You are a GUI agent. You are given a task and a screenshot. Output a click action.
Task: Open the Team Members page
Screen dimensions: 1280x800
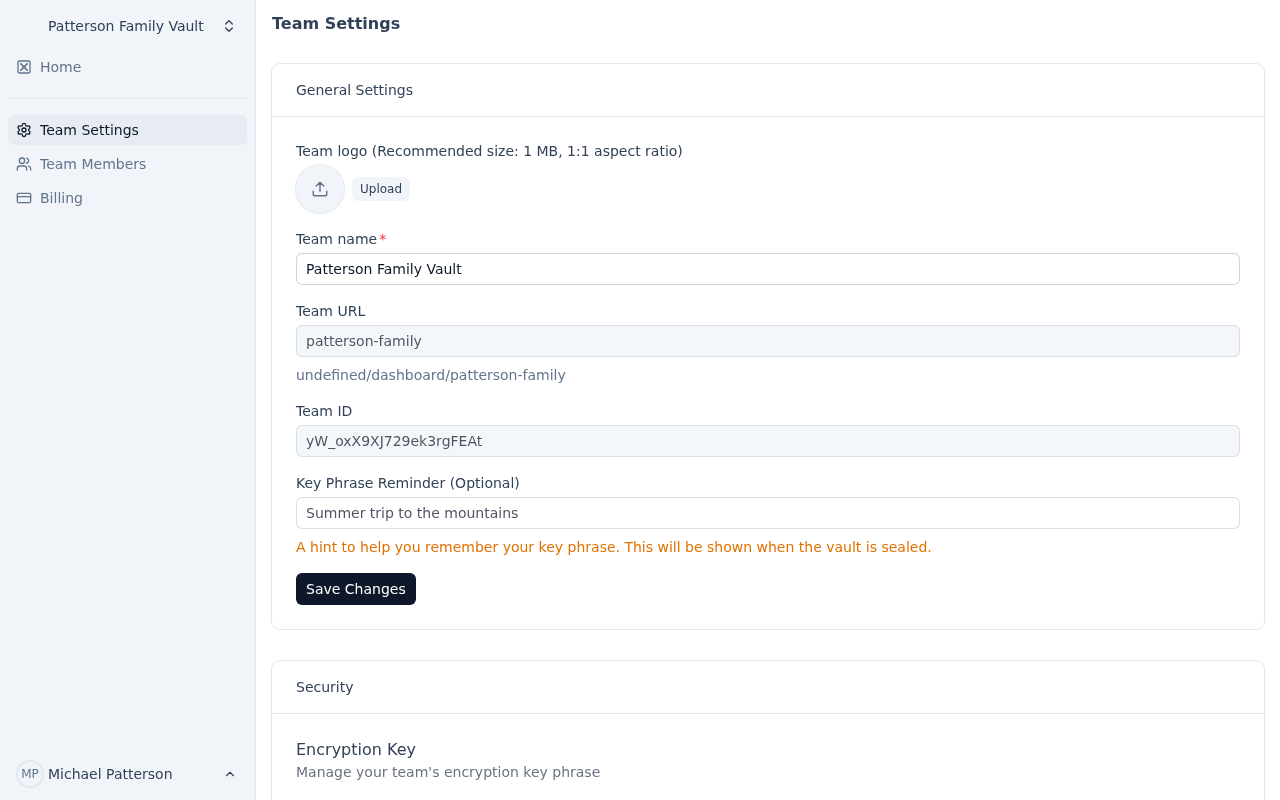[93, 164]
